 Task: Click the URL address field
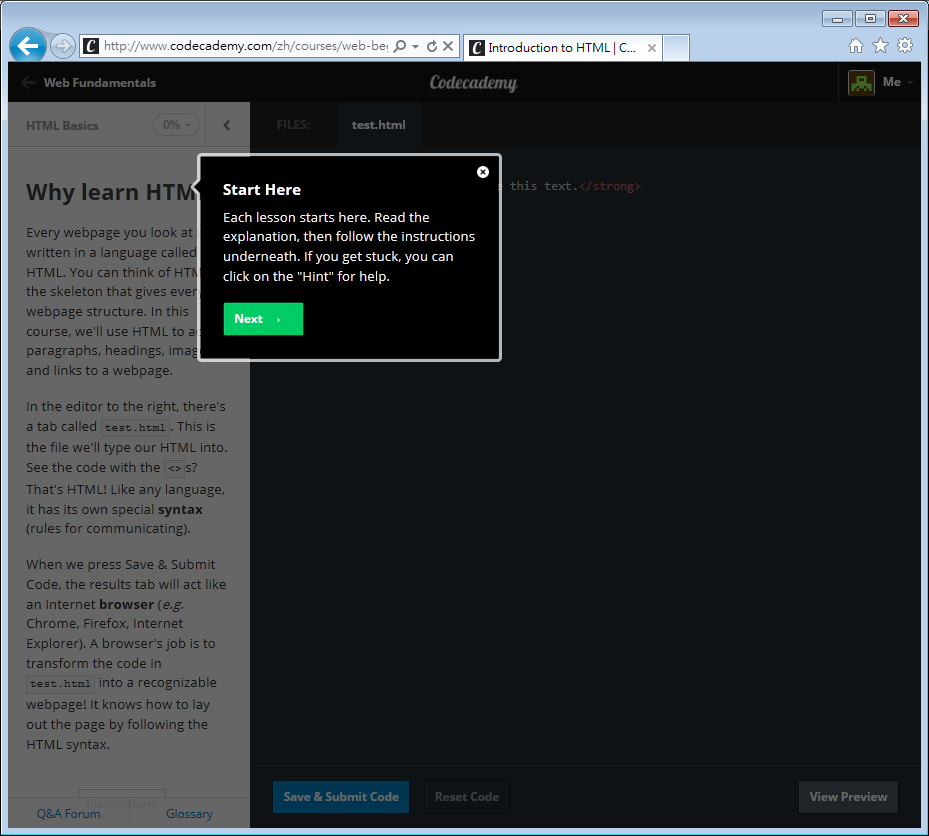pos(246,46)
